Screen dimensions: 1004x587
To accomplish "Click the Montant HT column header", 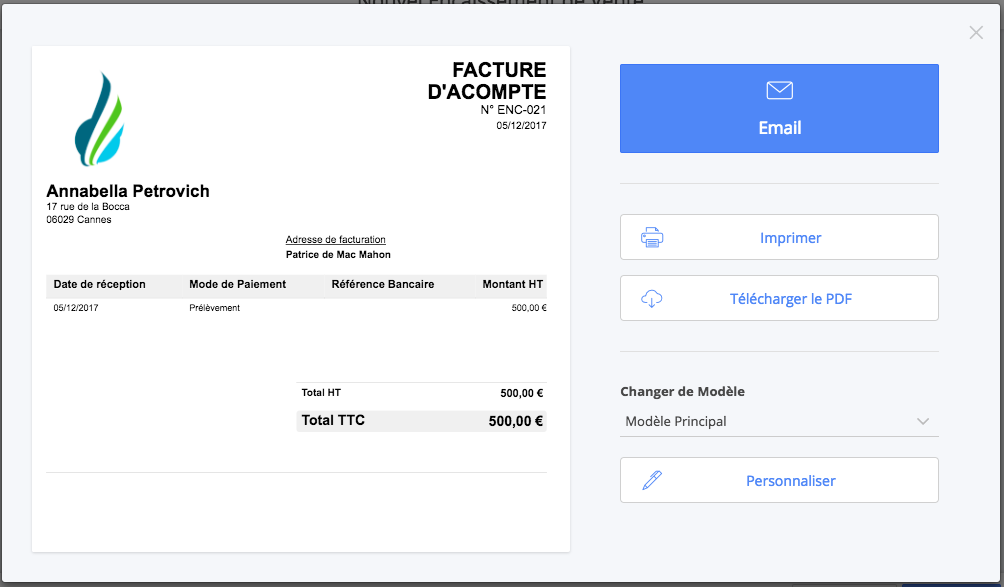I will point(513,284).
